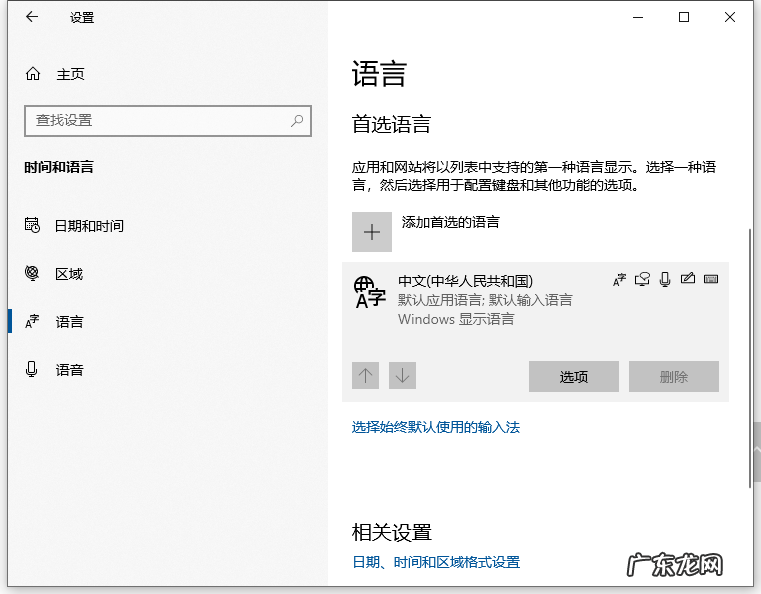The height and width of the screenshot is (594, 761).
Task: Open 选择始终默认使用的输入法 link
Action: click(x=436, y=427)
